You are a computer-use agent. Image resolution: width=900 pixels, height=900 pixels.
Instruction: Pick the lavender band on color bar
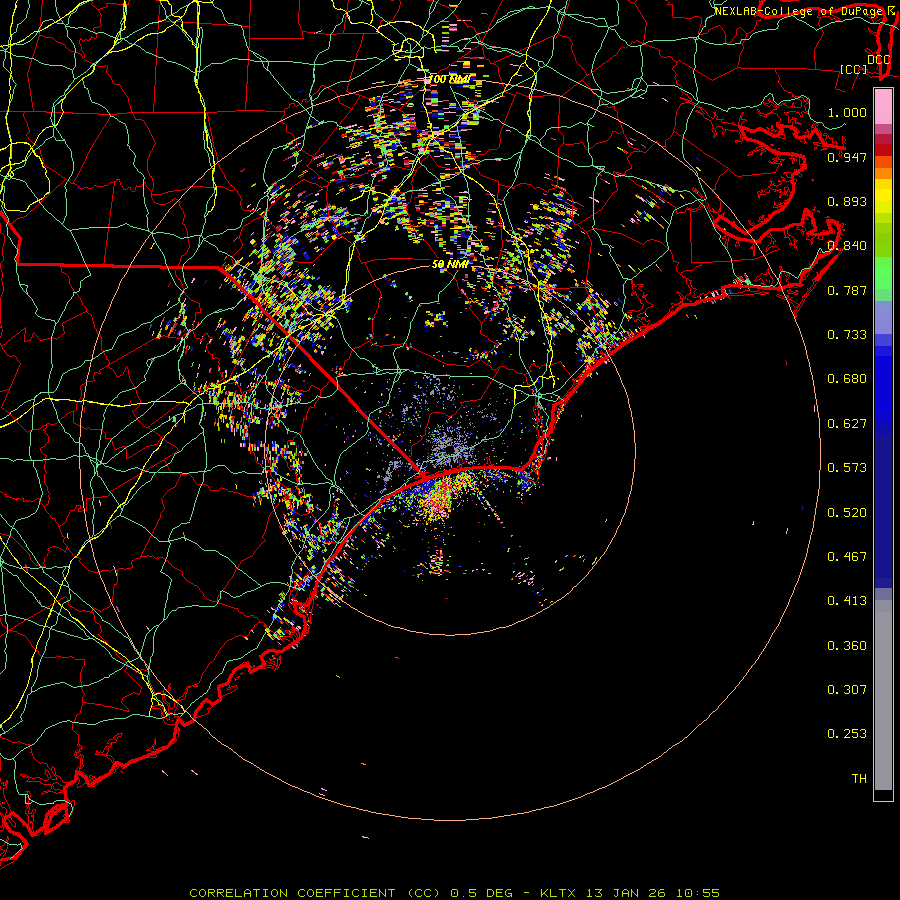tap(883, 317)
